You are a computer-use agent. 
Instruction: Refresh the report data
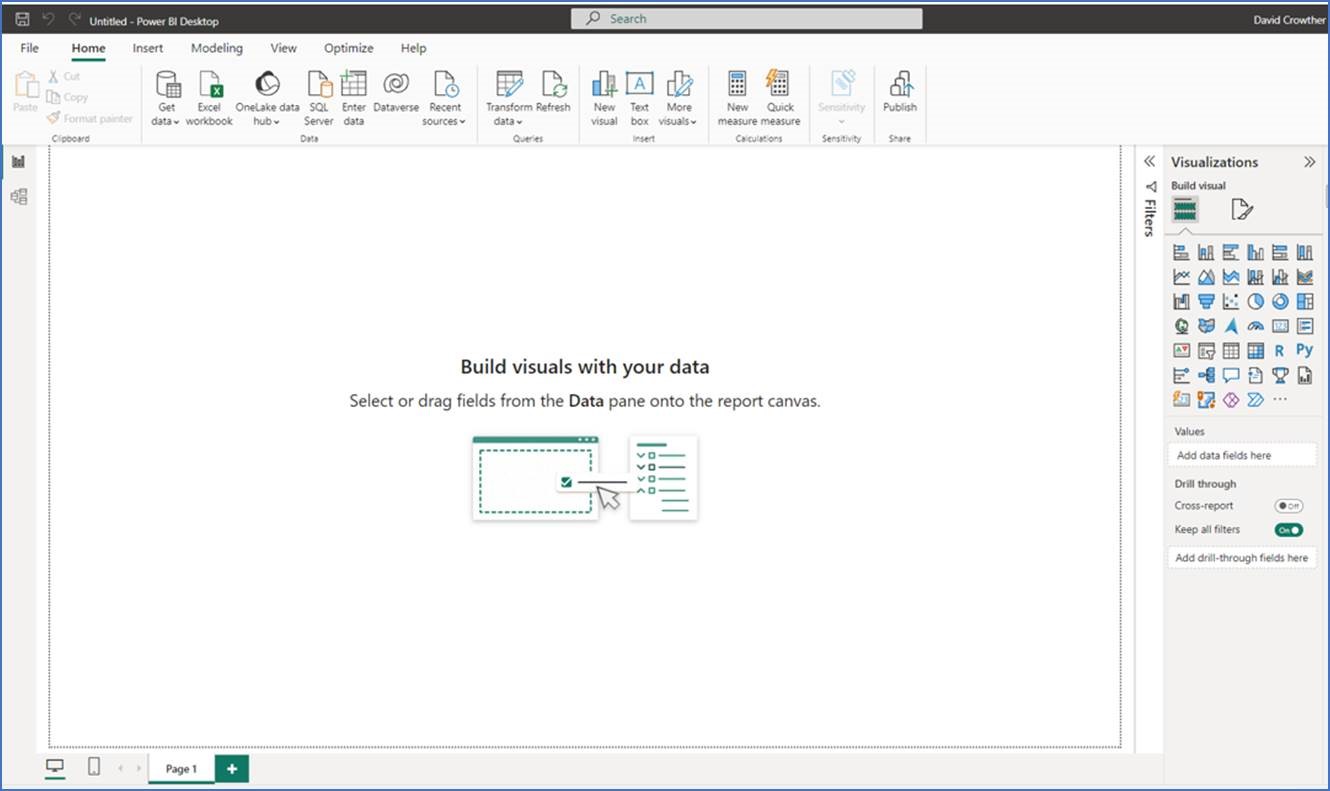pos(553,92)
